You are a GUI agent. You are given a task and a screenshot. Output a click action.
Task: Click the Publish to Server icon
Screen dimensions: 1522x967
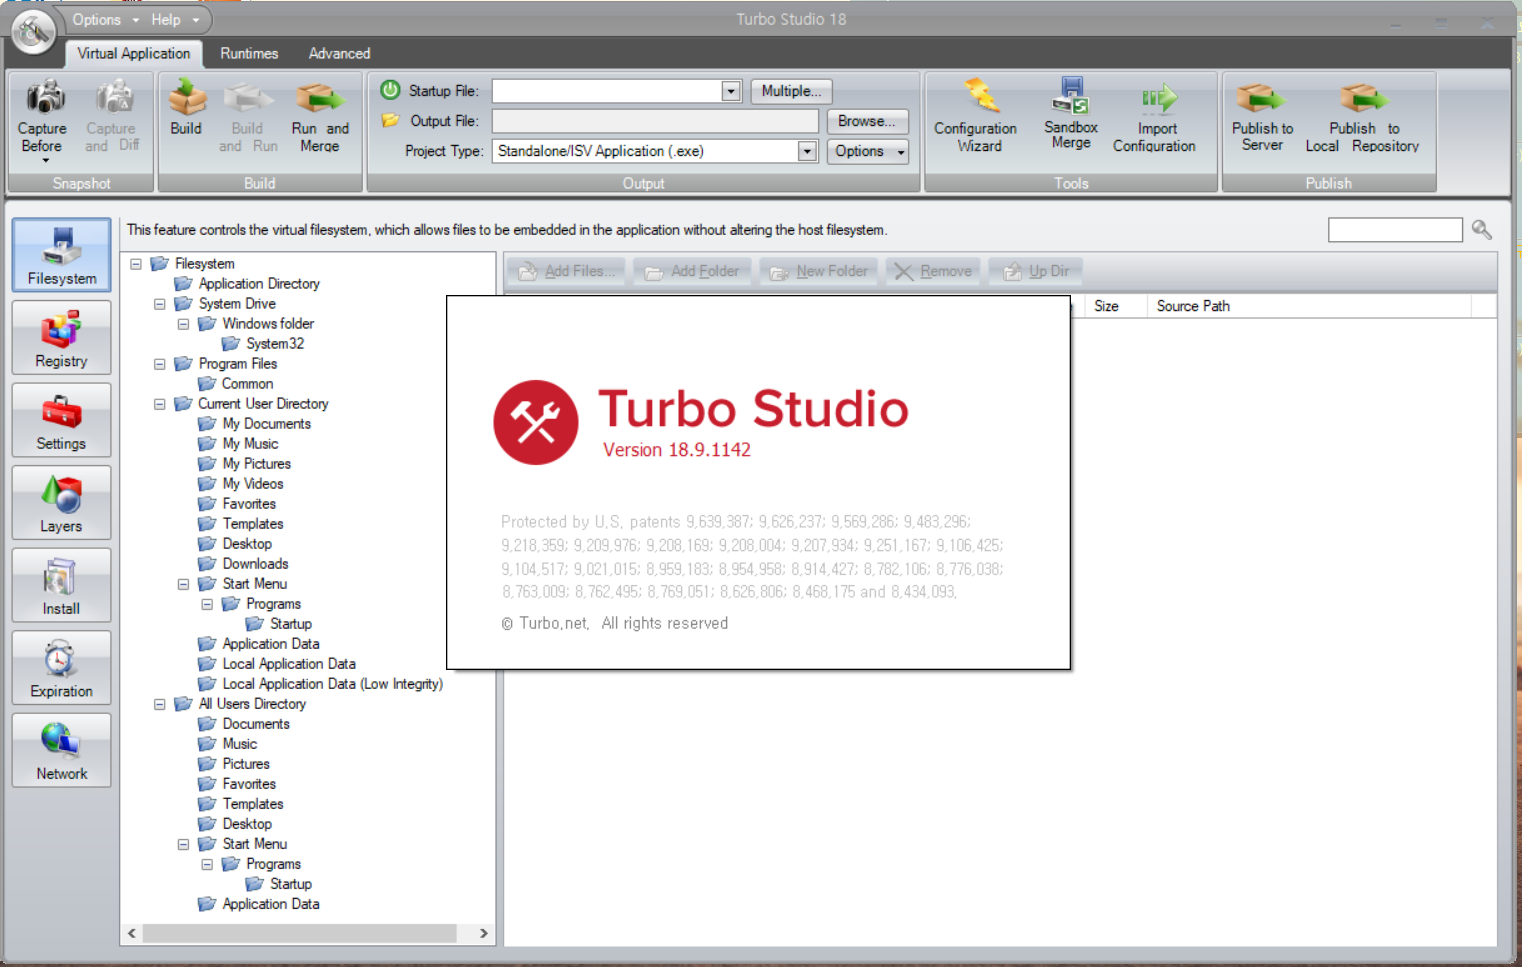(x=1260, y=98)
